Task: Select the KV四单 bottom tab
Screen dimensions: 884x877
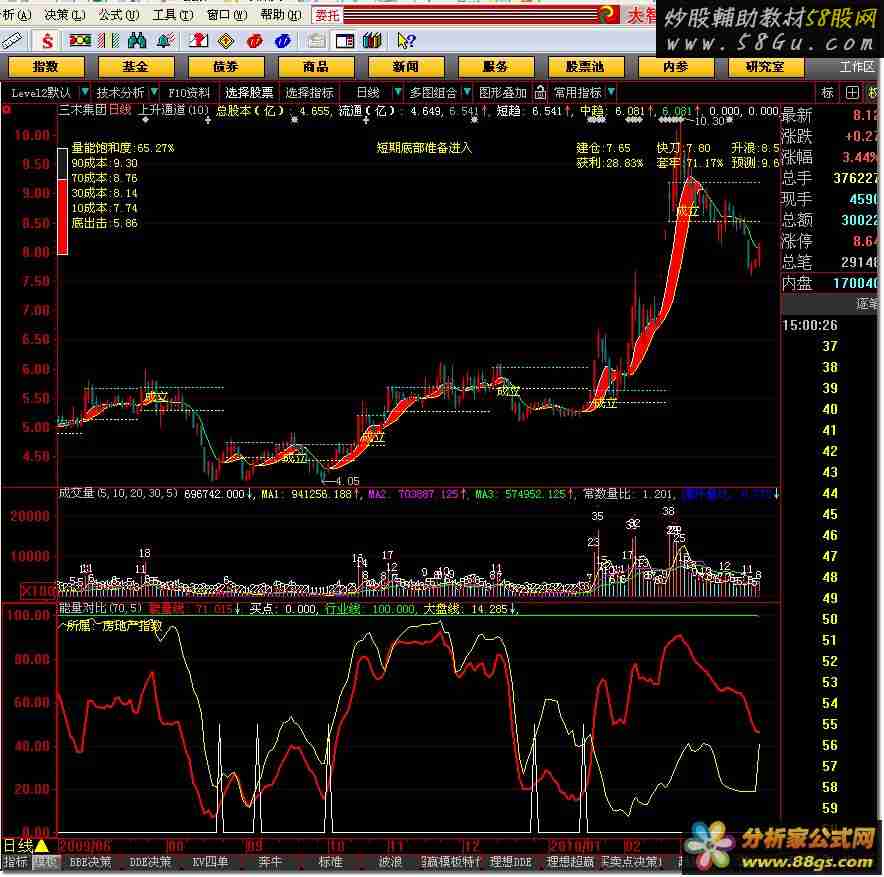Action: [x=210, y=862]
